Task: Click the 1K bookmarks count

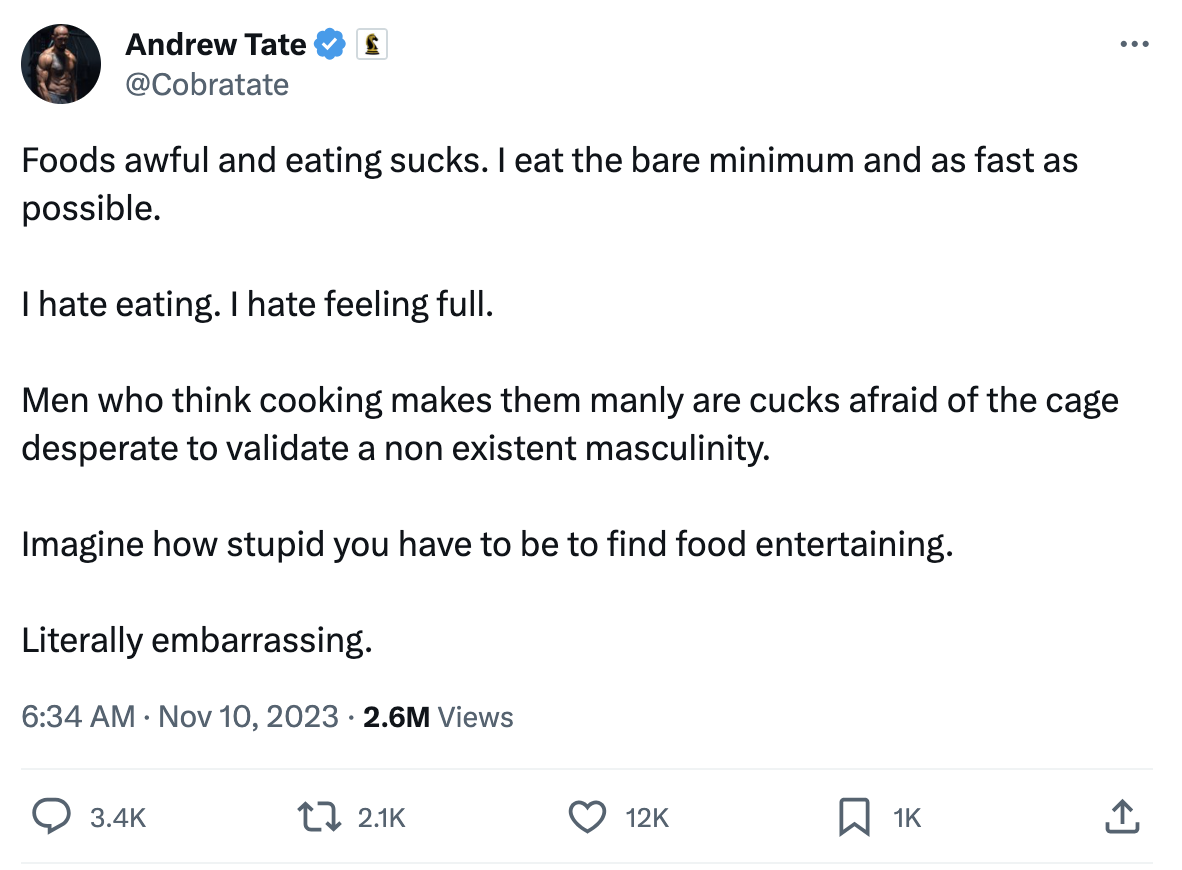Action: tap(906, 818)
